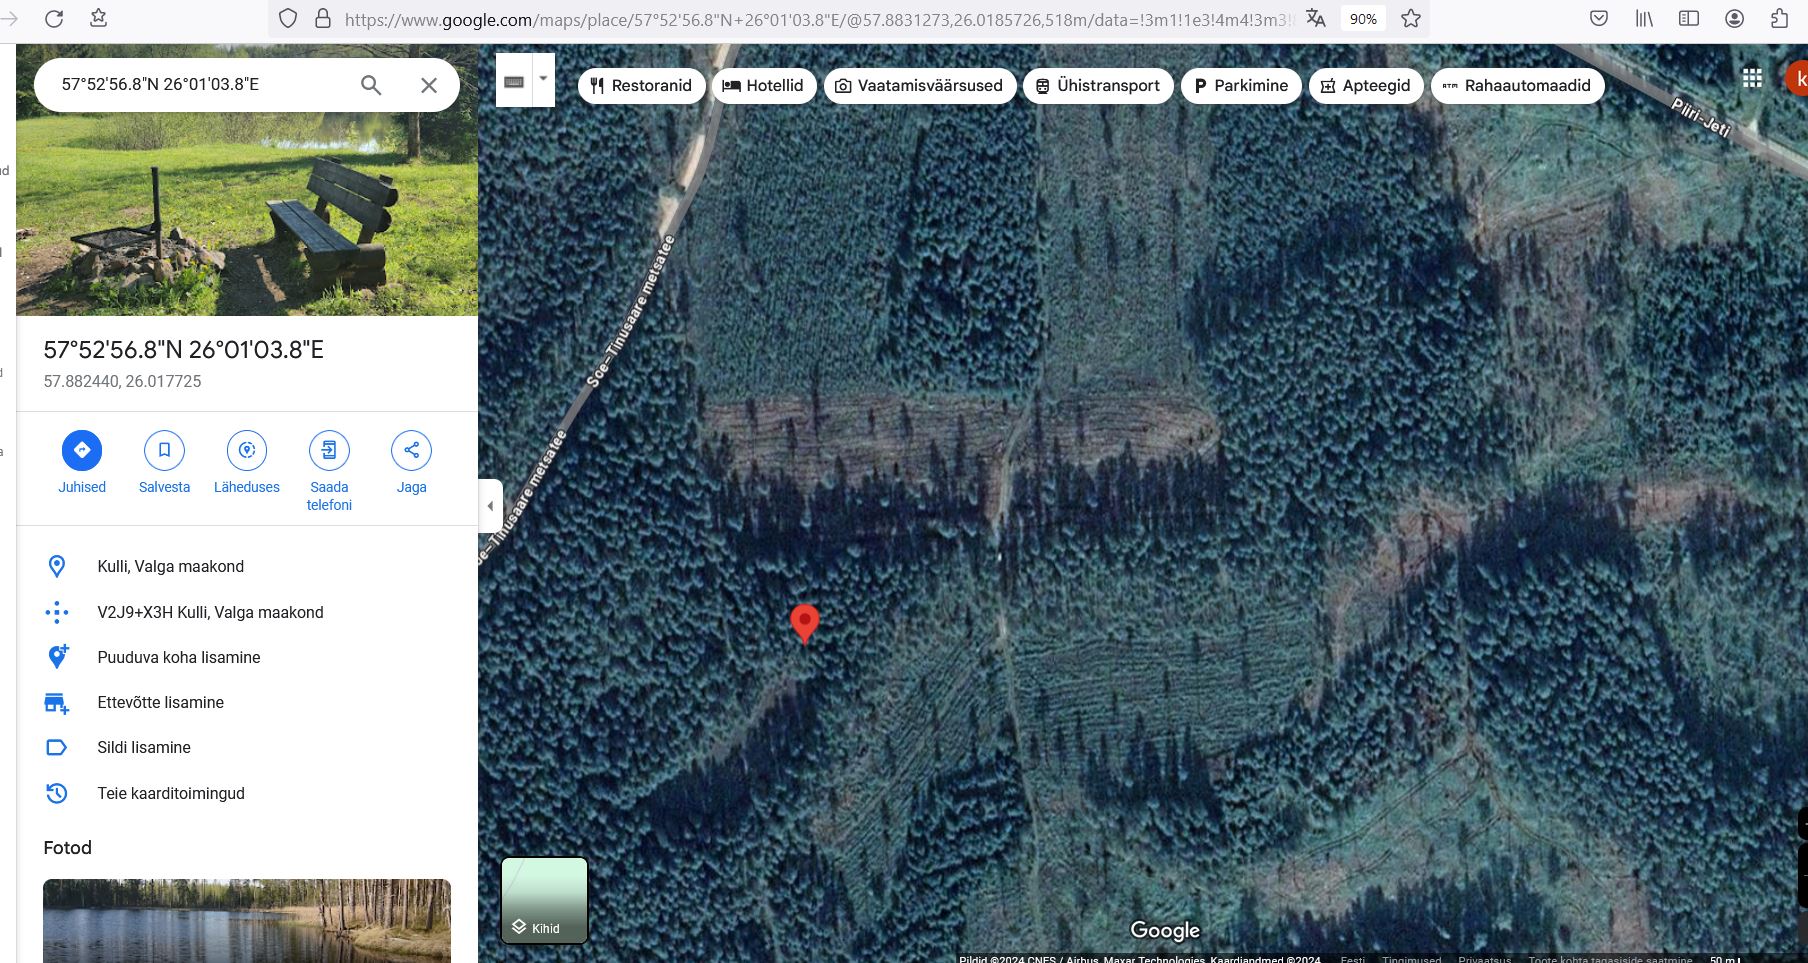
Task: Collapse the side panel arrow
Action: (x=490, y=506)
